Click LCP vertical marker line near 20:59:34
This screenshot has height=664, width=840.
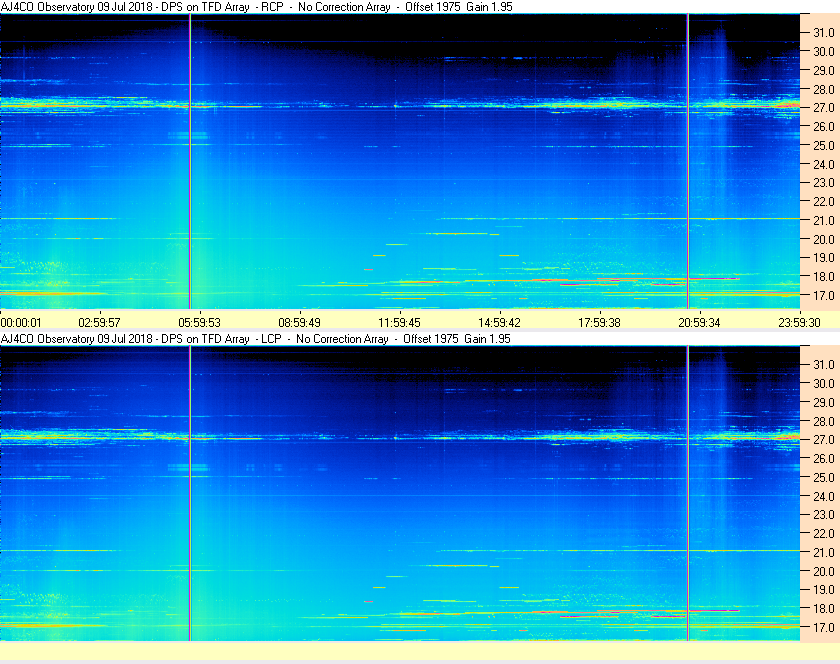(x=687, y=493)
